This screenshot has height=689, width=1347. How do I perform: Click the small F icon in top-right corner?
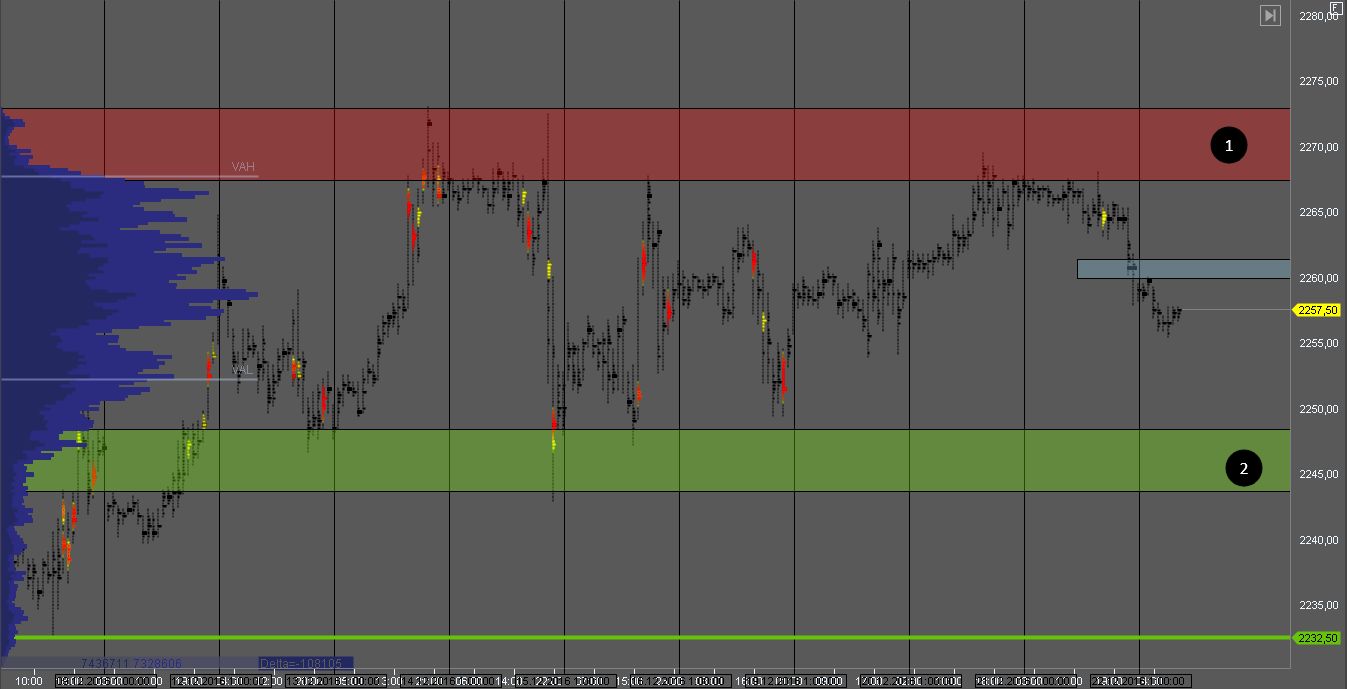click(x=1336, y=7)
